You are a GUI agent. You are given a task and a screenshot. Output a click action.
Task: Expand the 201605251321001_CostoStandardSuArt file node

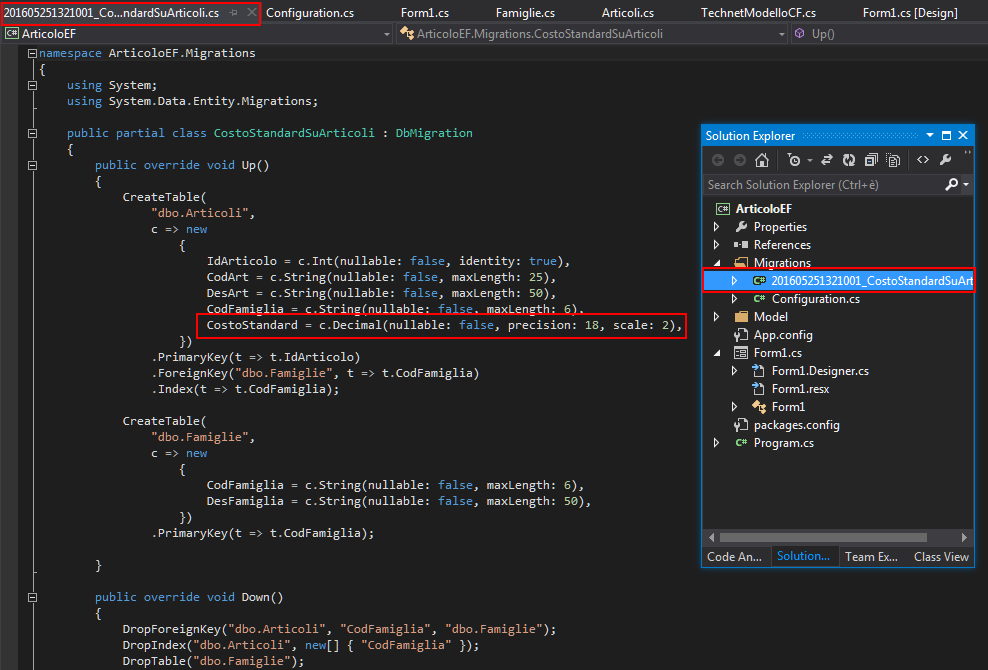pyautogui.click(x=735, y=280)
